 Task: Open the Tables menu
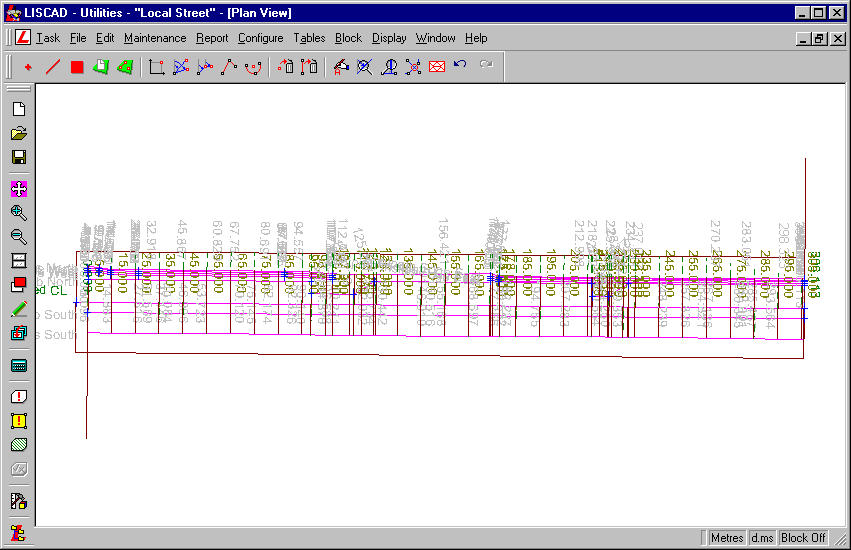coord(309,38)
